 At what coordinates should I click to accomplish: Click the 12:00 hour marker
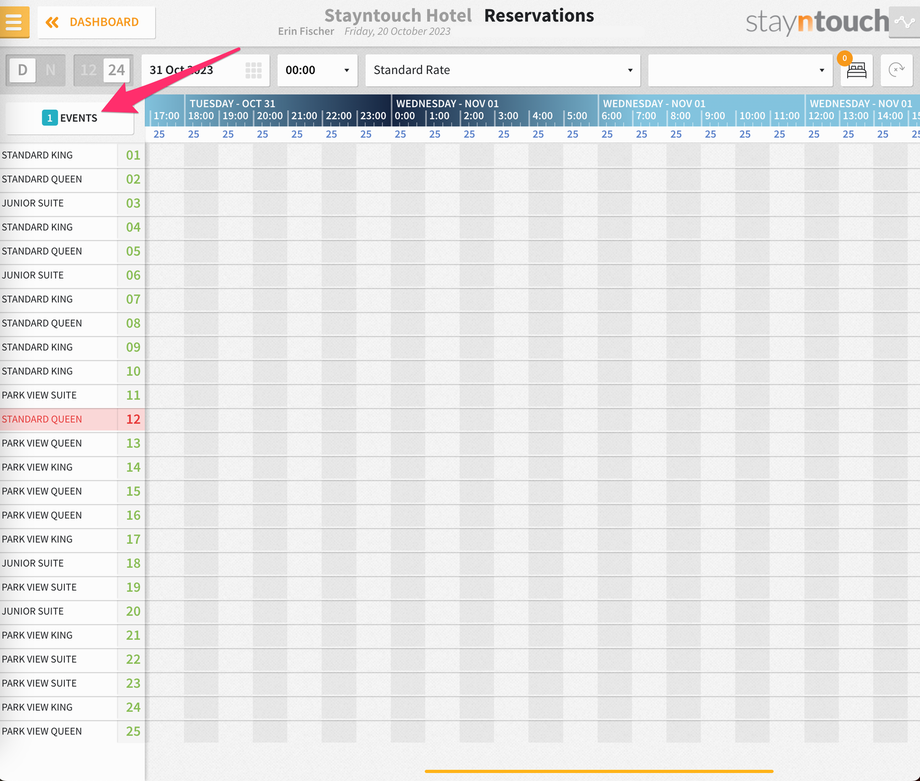point(821,117)
